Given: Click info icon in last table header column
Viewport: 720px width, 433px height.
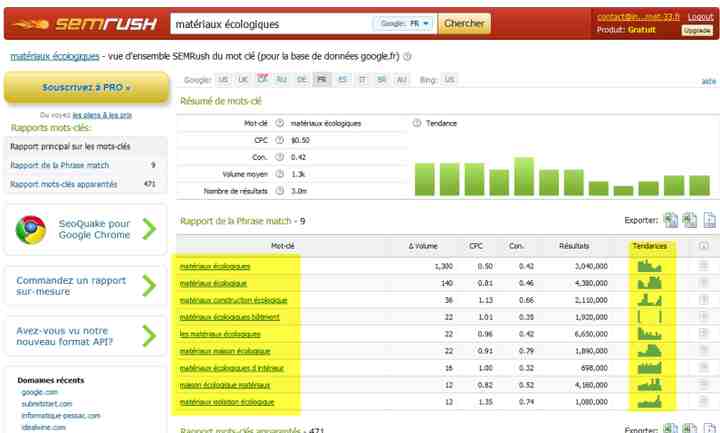Looking at the screenshot, I should pos(703,246).
